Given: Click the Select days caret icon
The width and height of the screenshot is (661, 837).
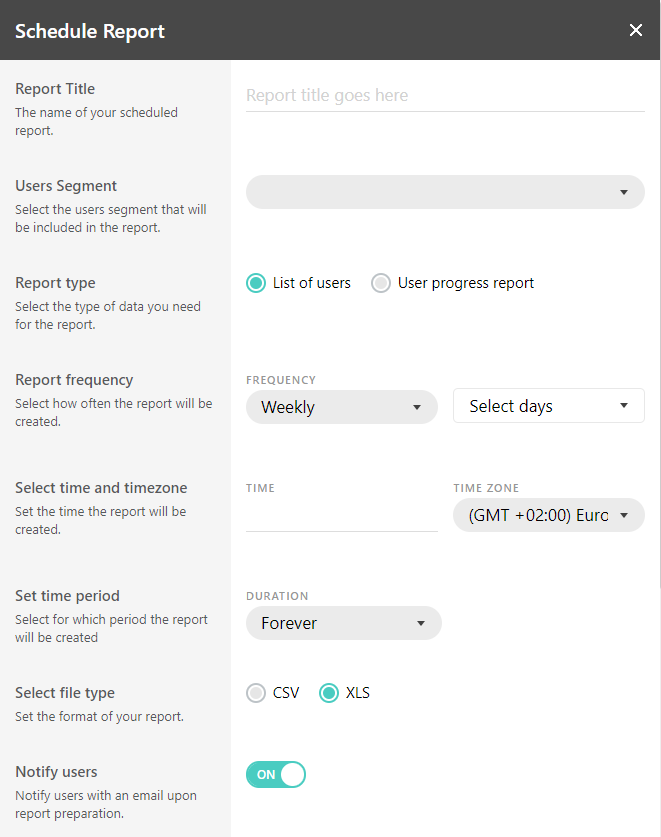Looking at the screenshot, I should click(624, 406).
